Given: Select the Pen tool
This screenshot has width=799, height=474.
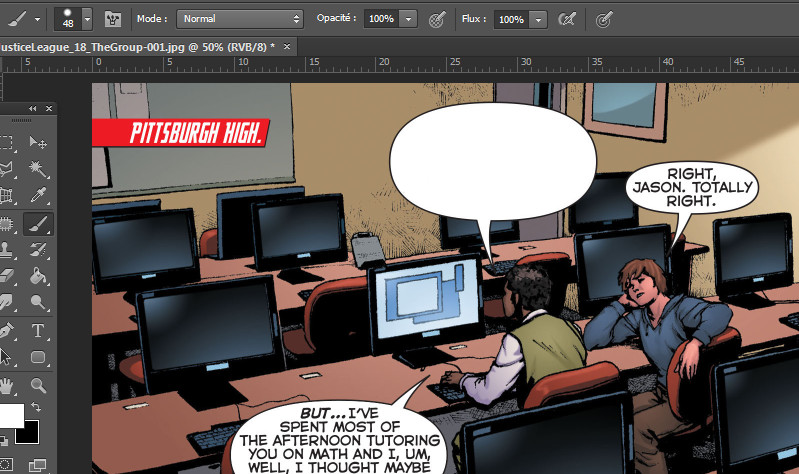Looking at the screenshot, I should pos(6,331).
